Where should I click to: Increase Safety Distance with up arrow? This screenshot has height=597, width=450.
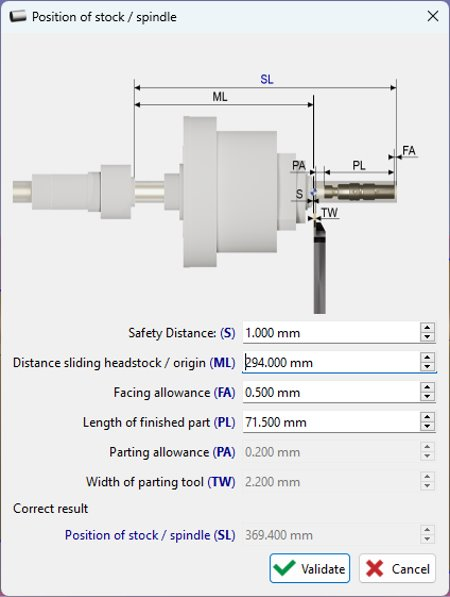[x=428, y=328]
